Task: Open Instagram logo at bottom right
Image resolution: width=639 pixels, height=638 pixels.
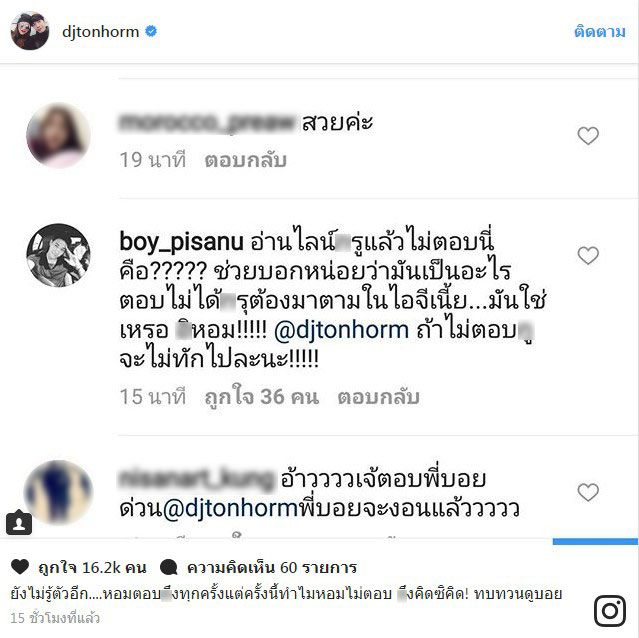Action: point(610,611)
